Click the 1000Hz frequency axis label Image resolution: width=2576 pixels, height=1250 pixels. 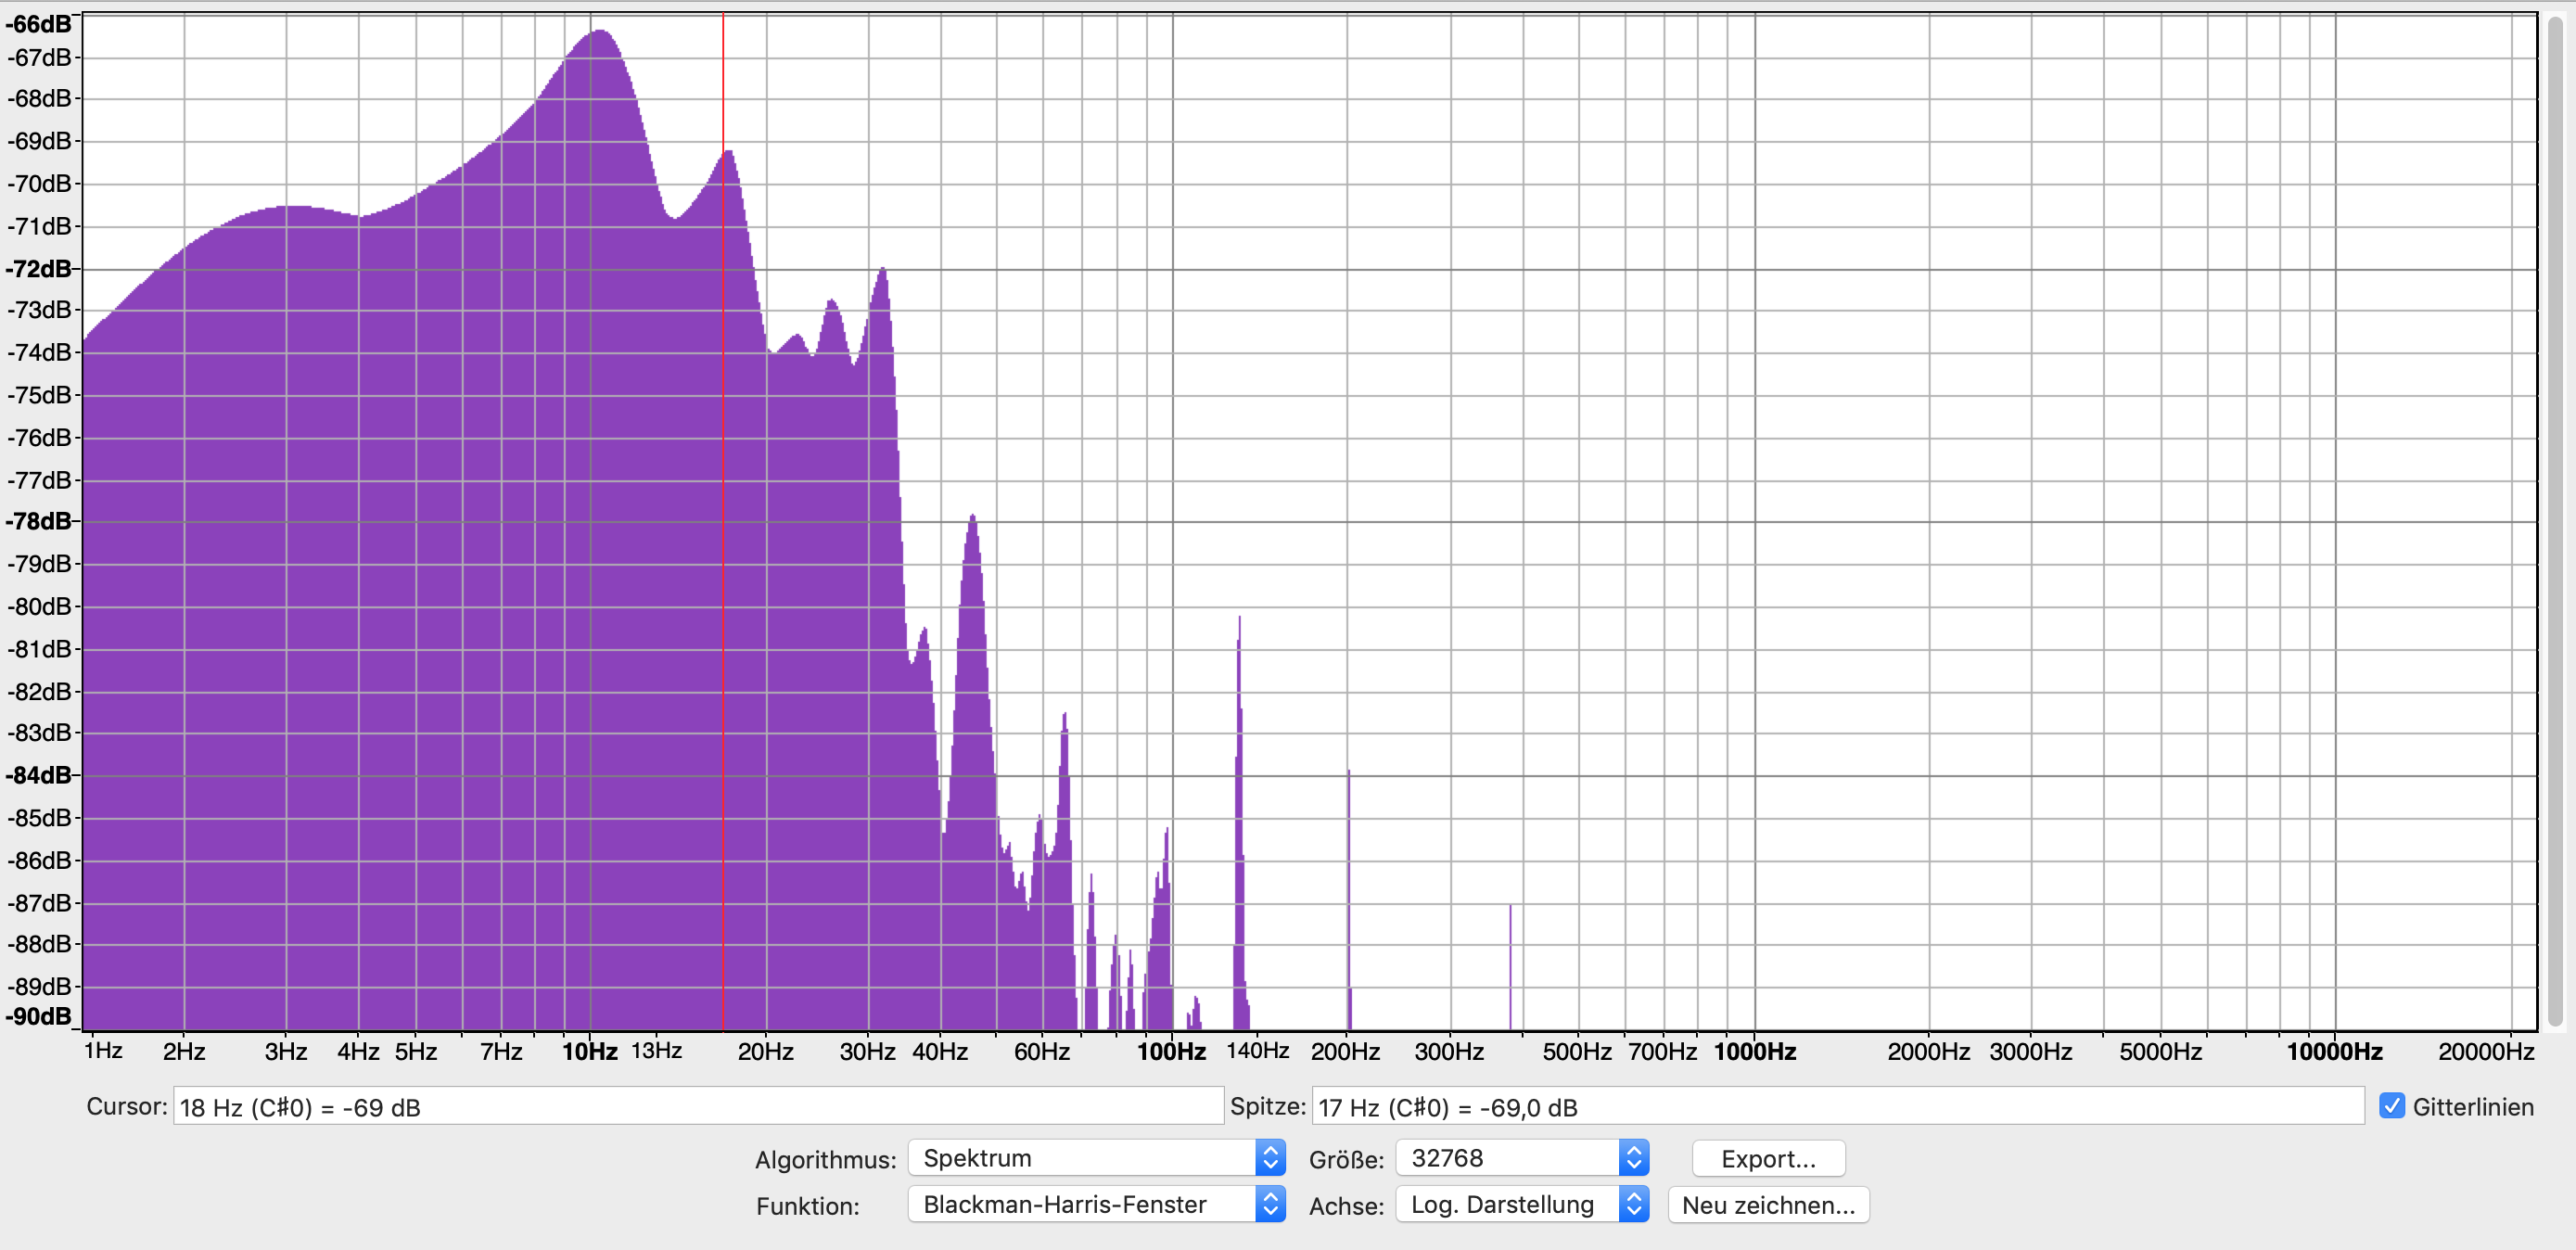[1755, 1051]
